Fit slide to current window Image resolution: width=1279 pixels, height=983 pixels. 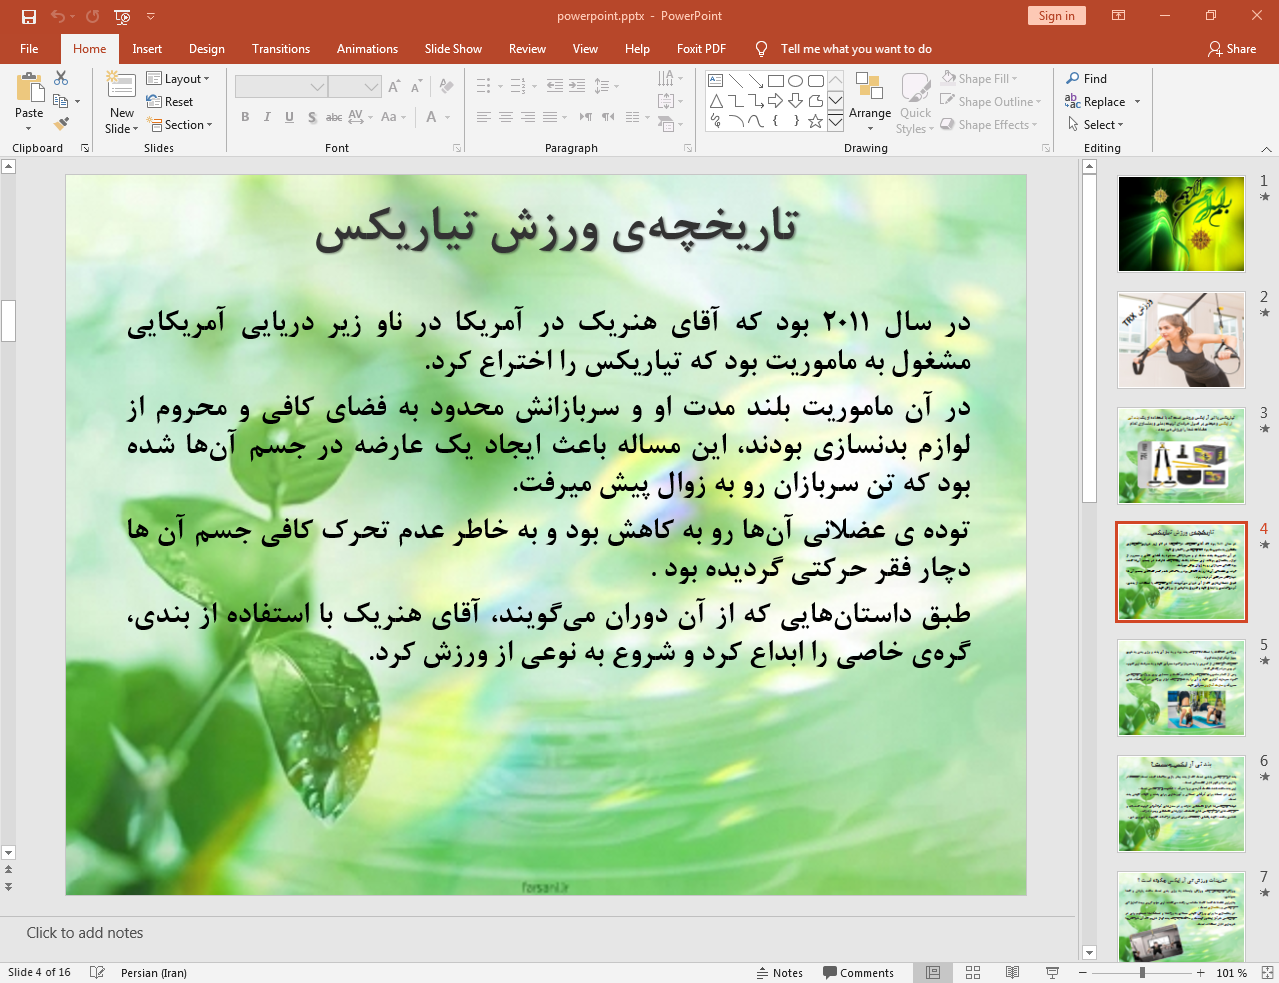pos(1267,972)
